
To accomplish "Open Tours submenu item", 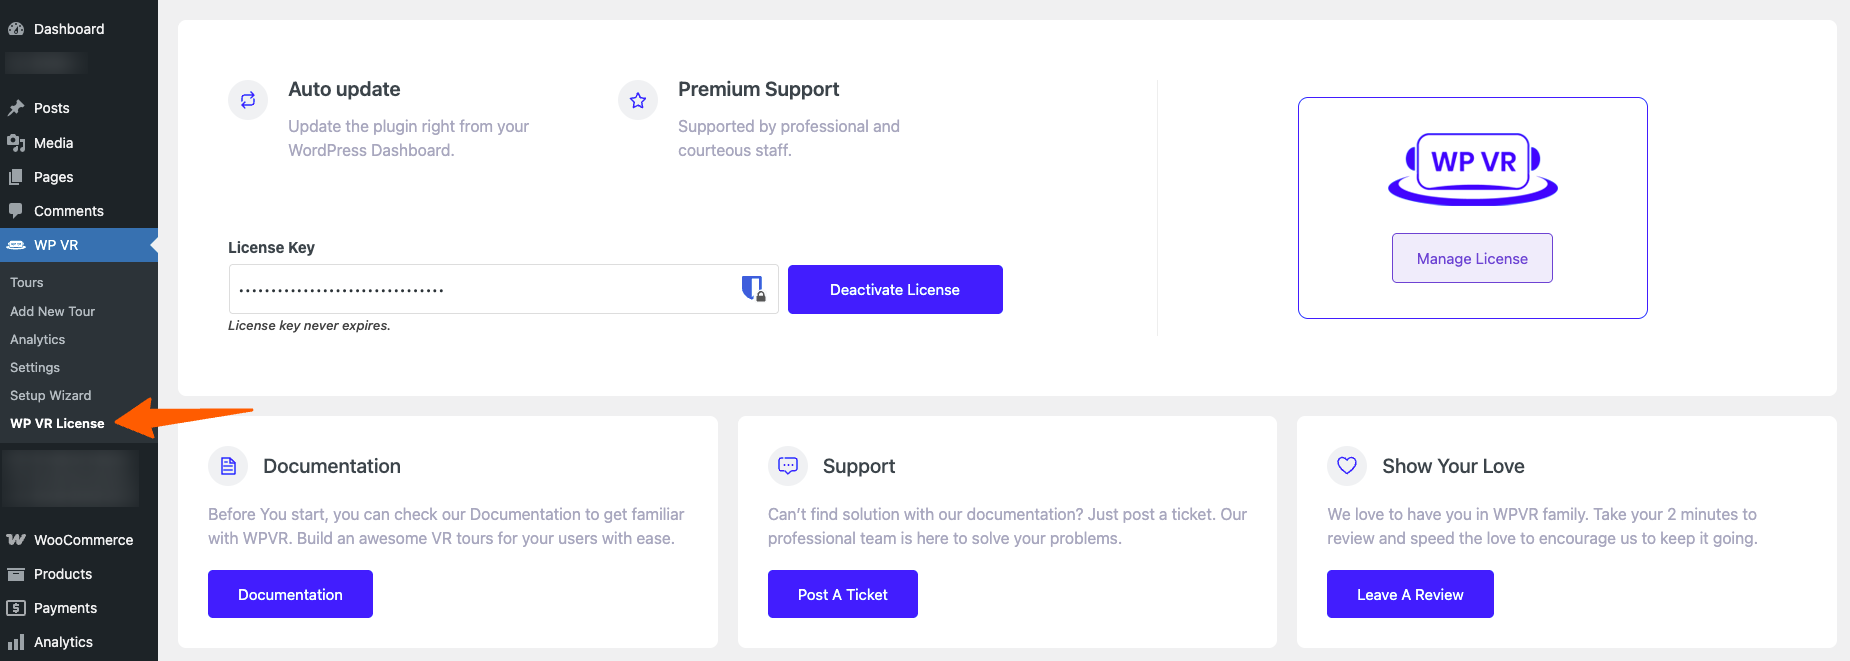I will (x=27, y=283).
